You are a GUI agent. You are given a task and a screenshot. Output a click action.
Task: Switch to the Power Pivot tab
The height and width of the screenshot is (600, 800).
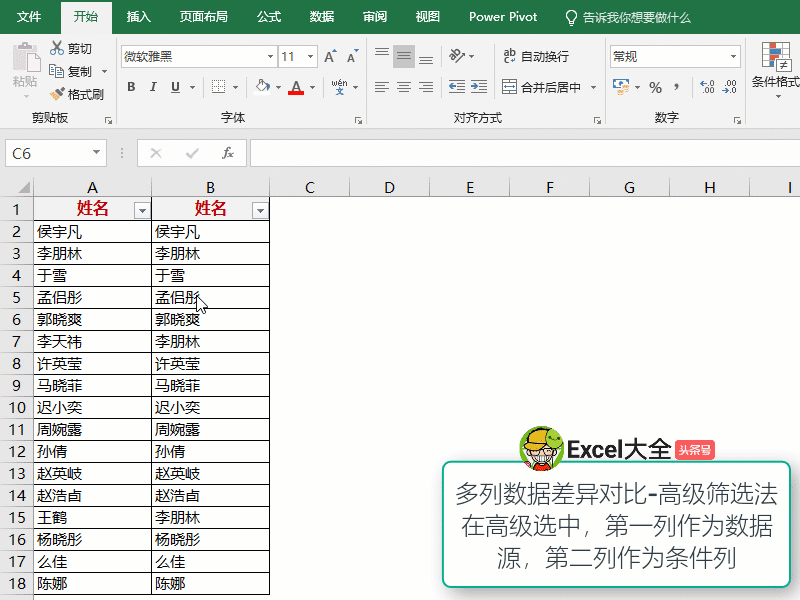(x=503, y=17)
